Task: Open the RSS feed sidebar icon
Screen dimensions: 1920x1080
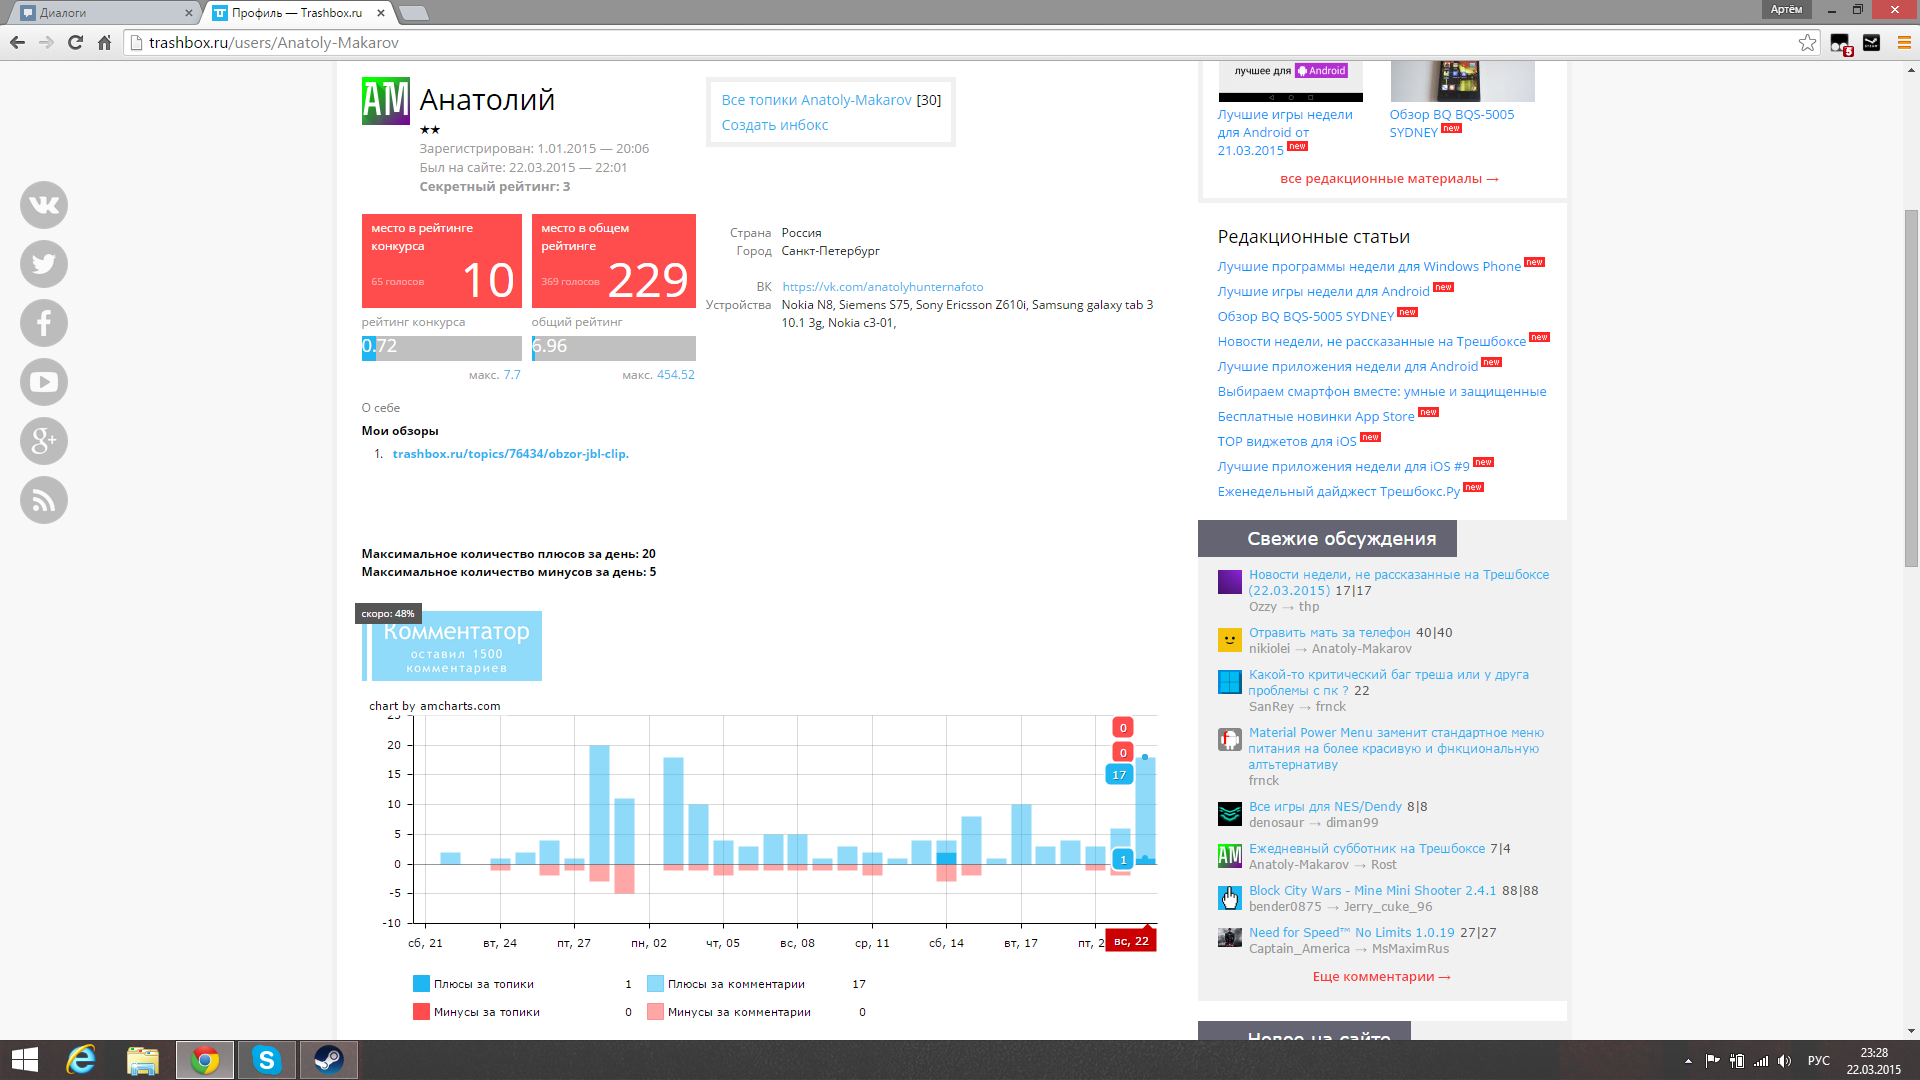Action: click(44, 500)
